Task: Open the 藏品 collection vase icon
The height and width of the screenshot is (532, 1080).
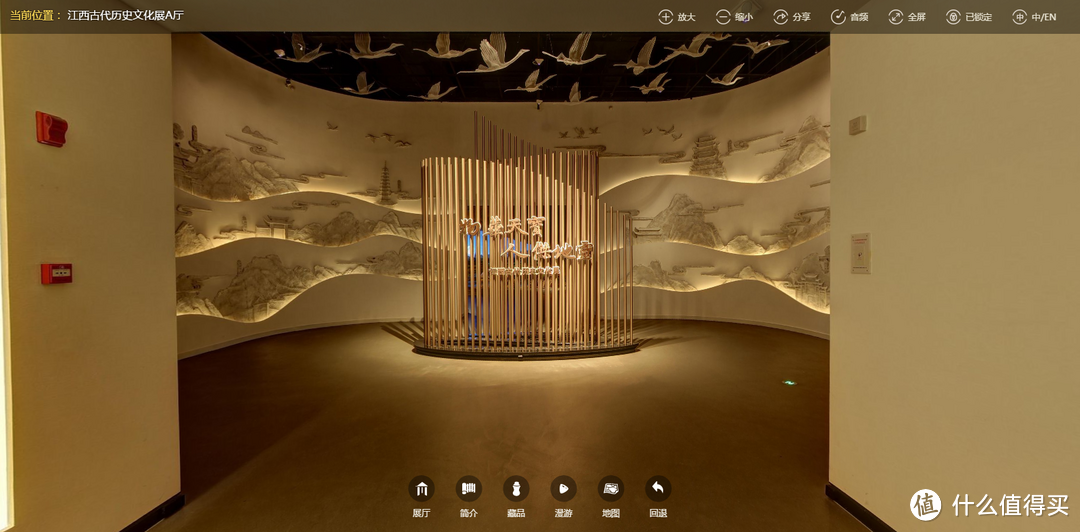Action: 516,488
